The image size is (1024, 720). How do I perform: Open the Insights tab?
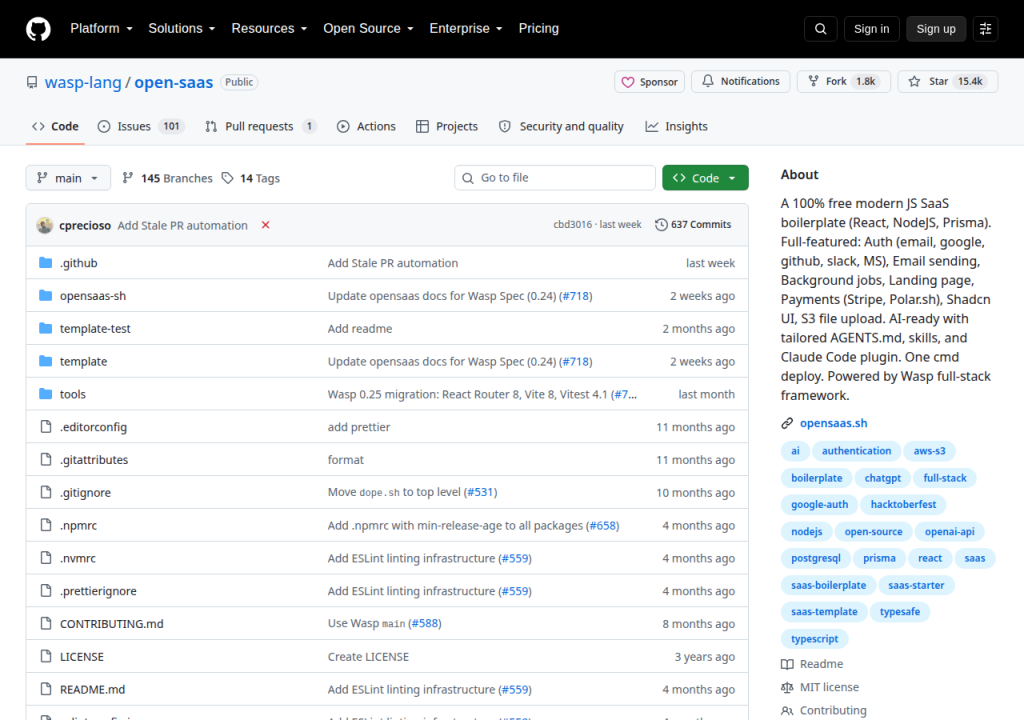(x=677, y=126)
